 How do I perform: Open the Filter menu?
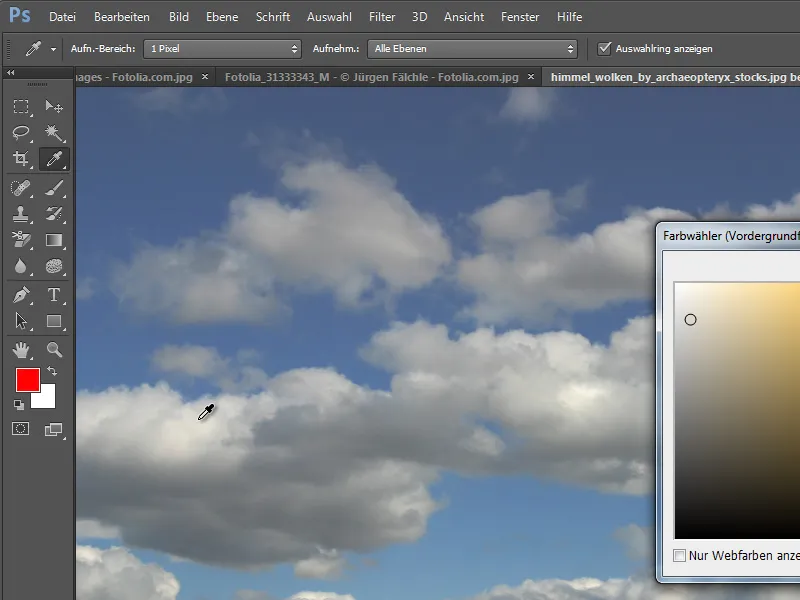pos(382,17)
